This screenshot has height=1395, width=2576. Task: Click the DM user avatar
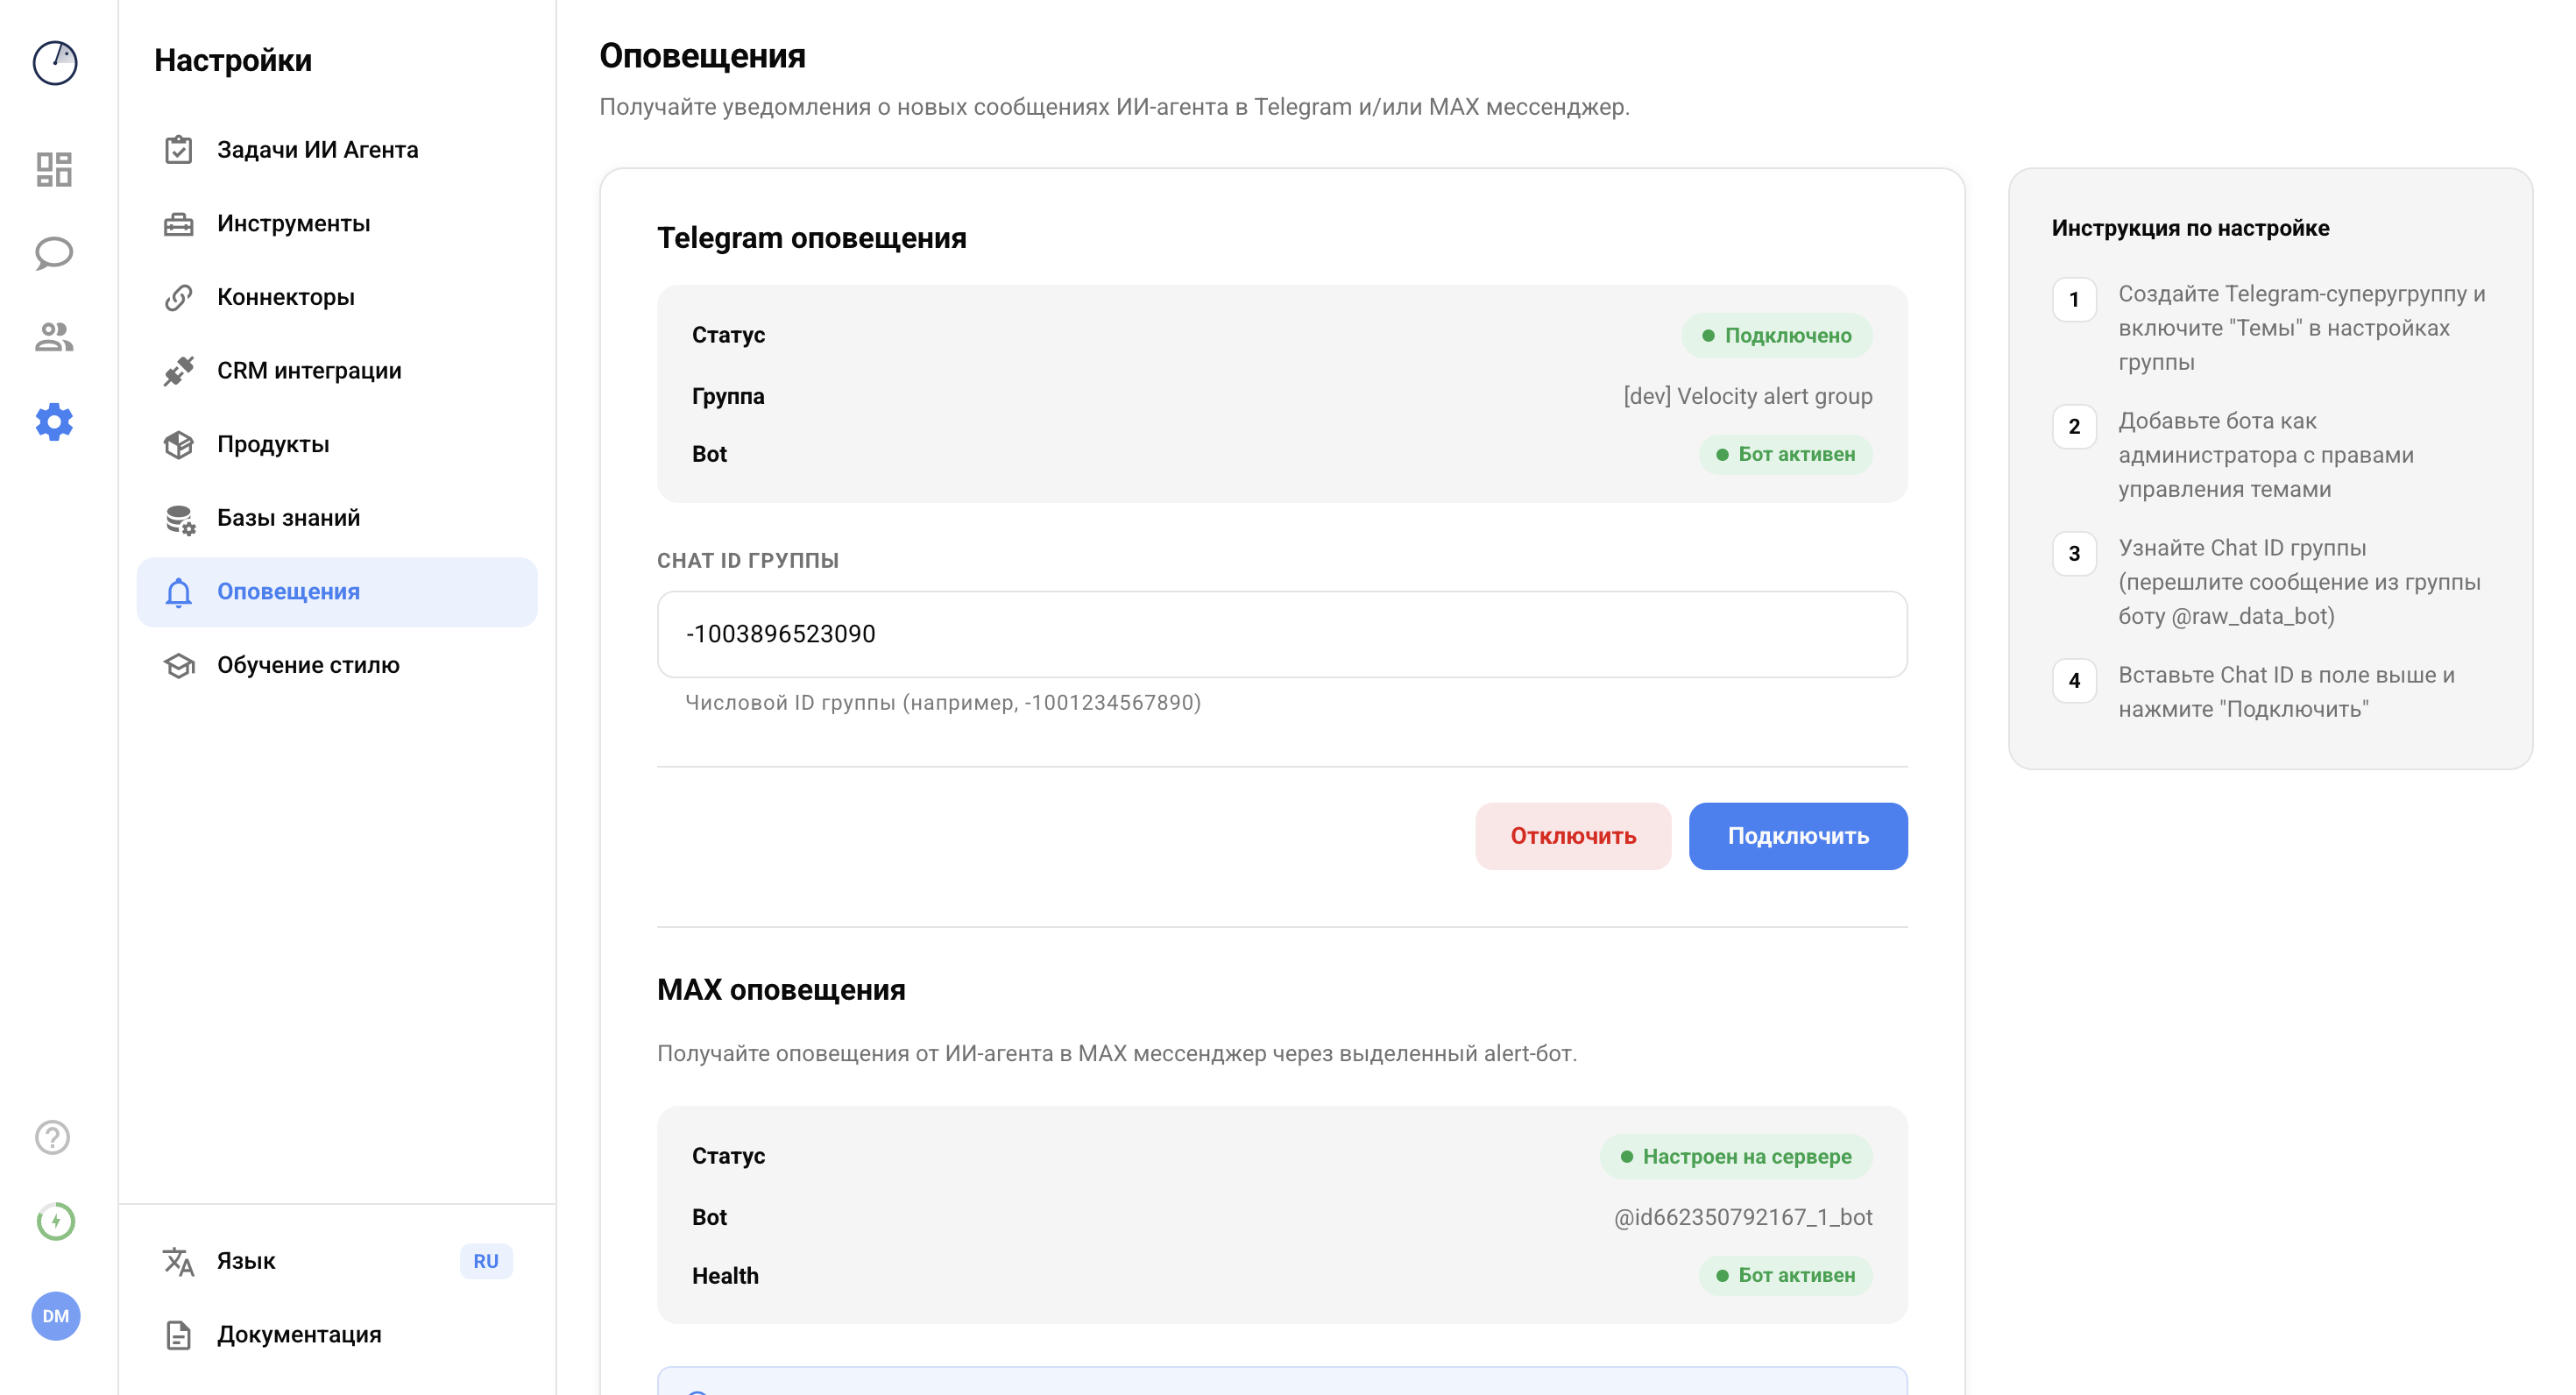pos(55,1317)
